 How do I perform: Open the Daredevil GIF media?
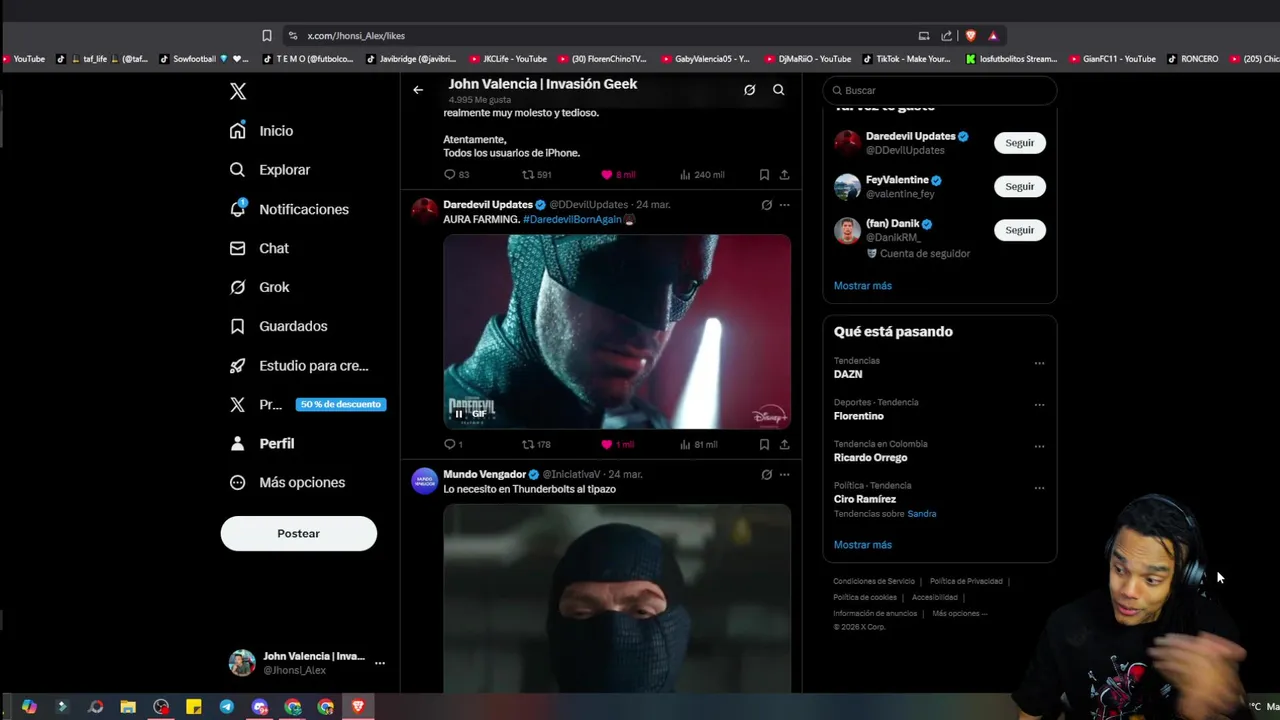[x=617, y=331]
